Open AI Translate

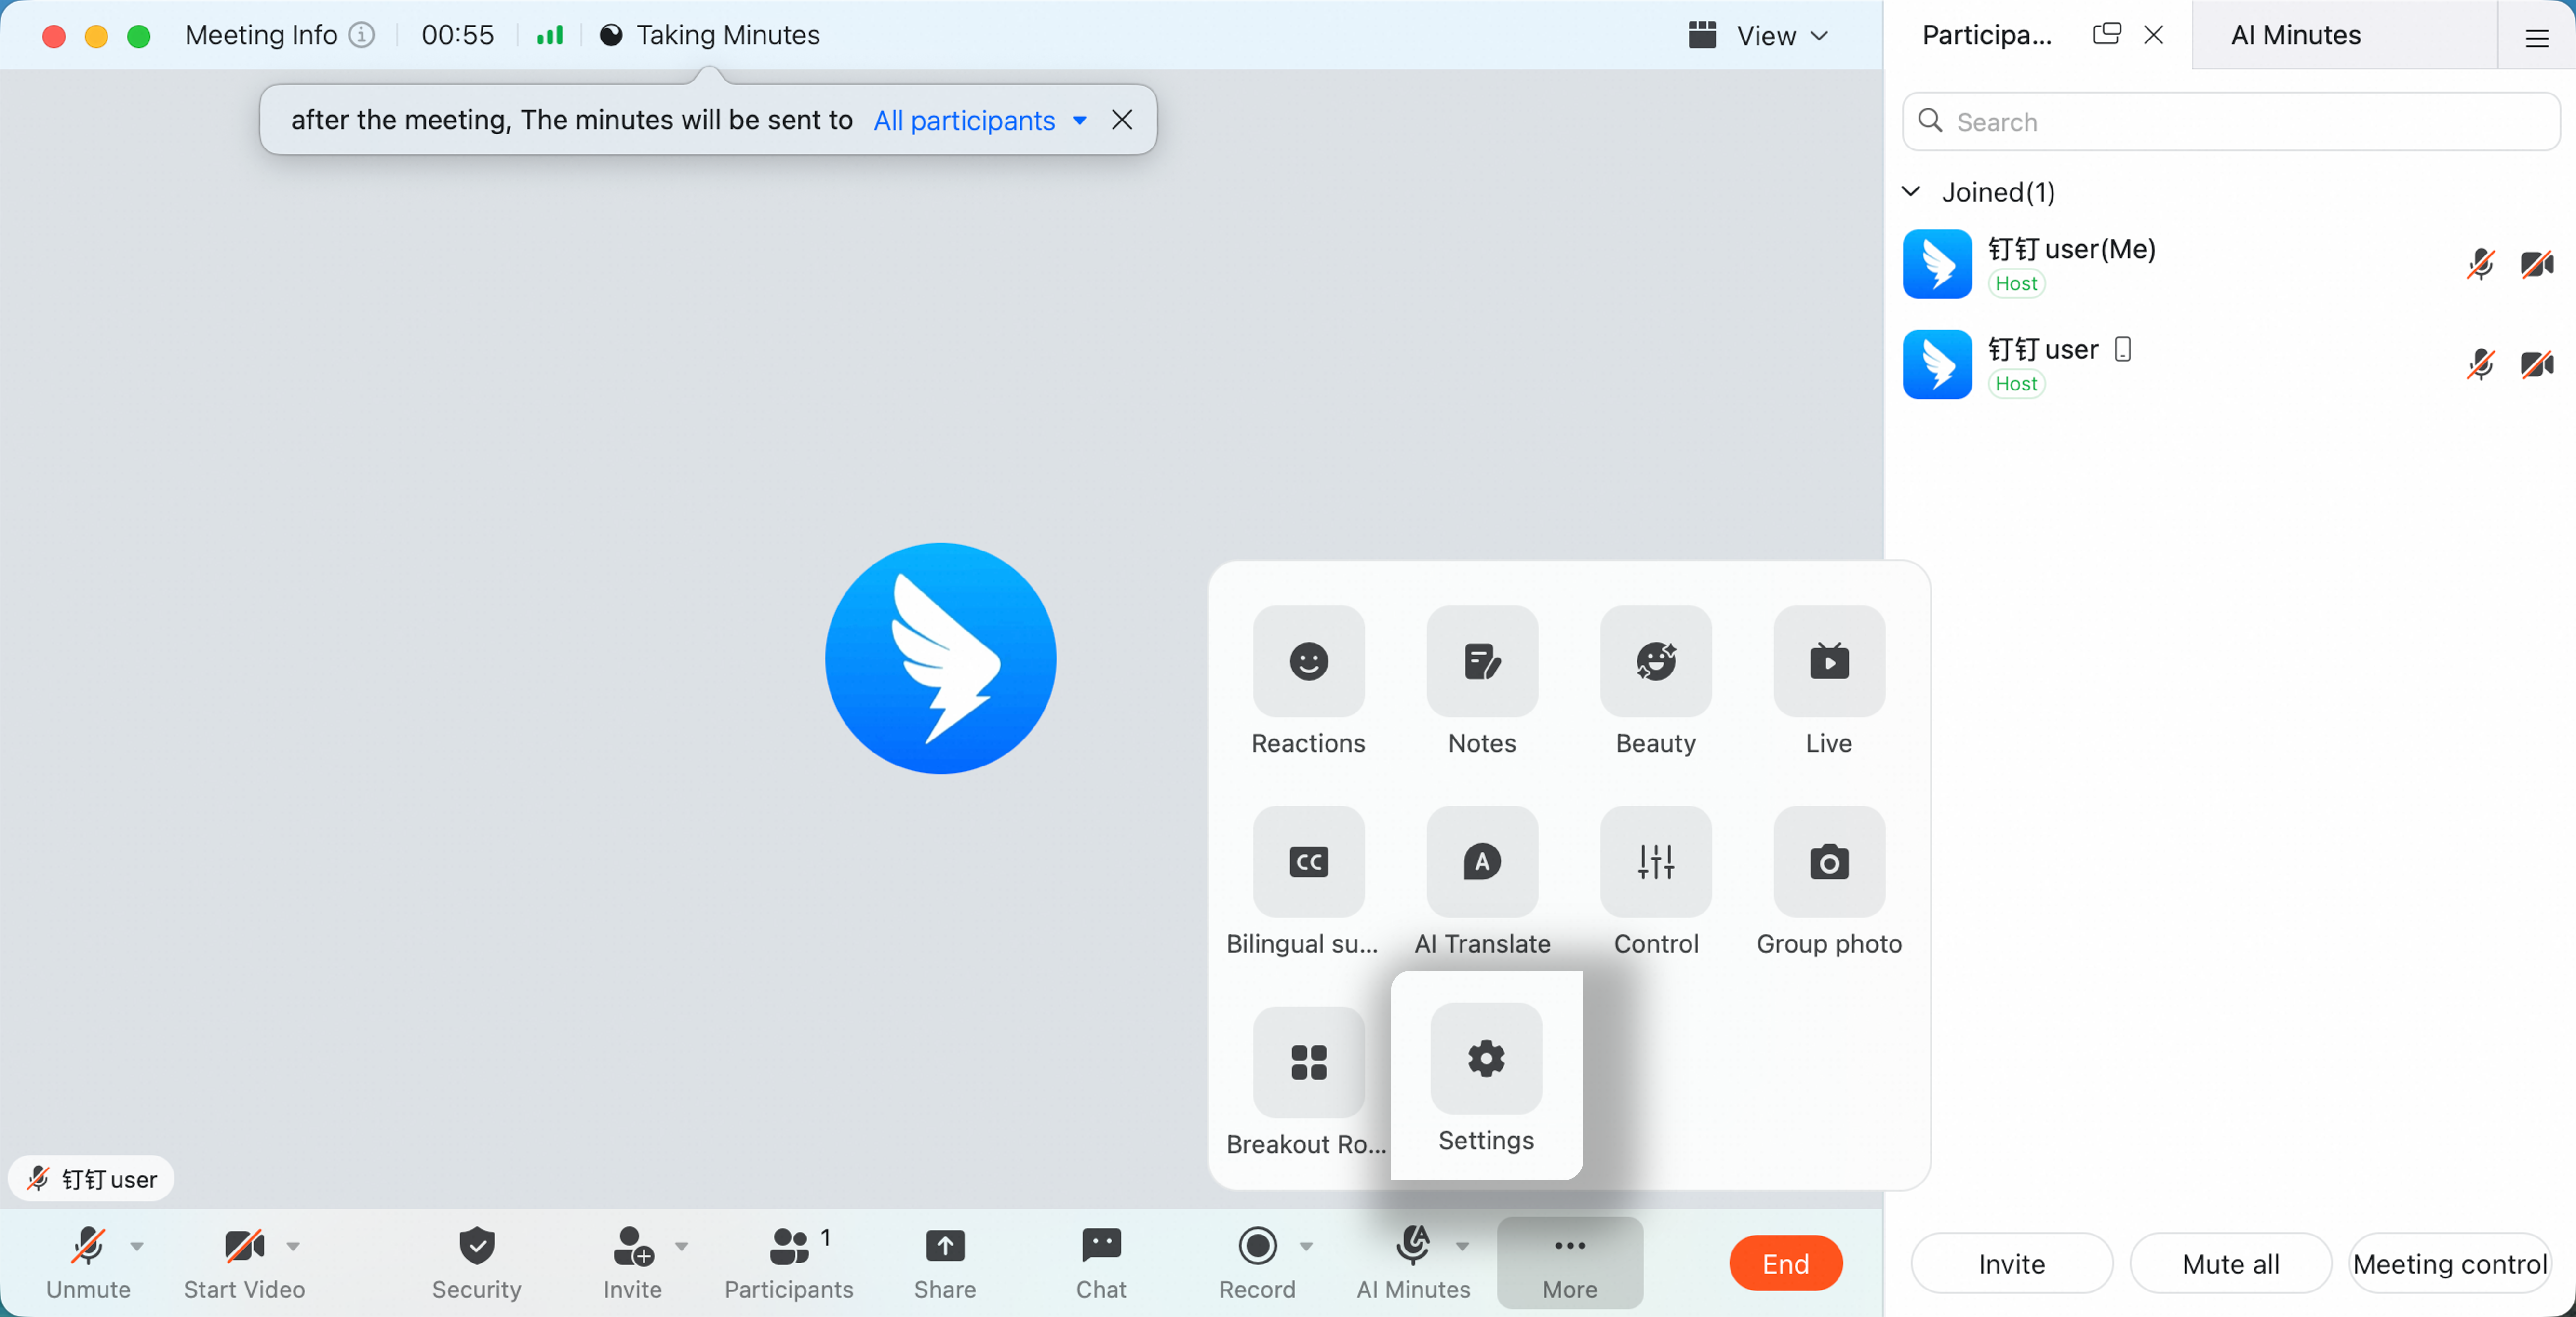pyautogui.click(x=1482, y=881)
